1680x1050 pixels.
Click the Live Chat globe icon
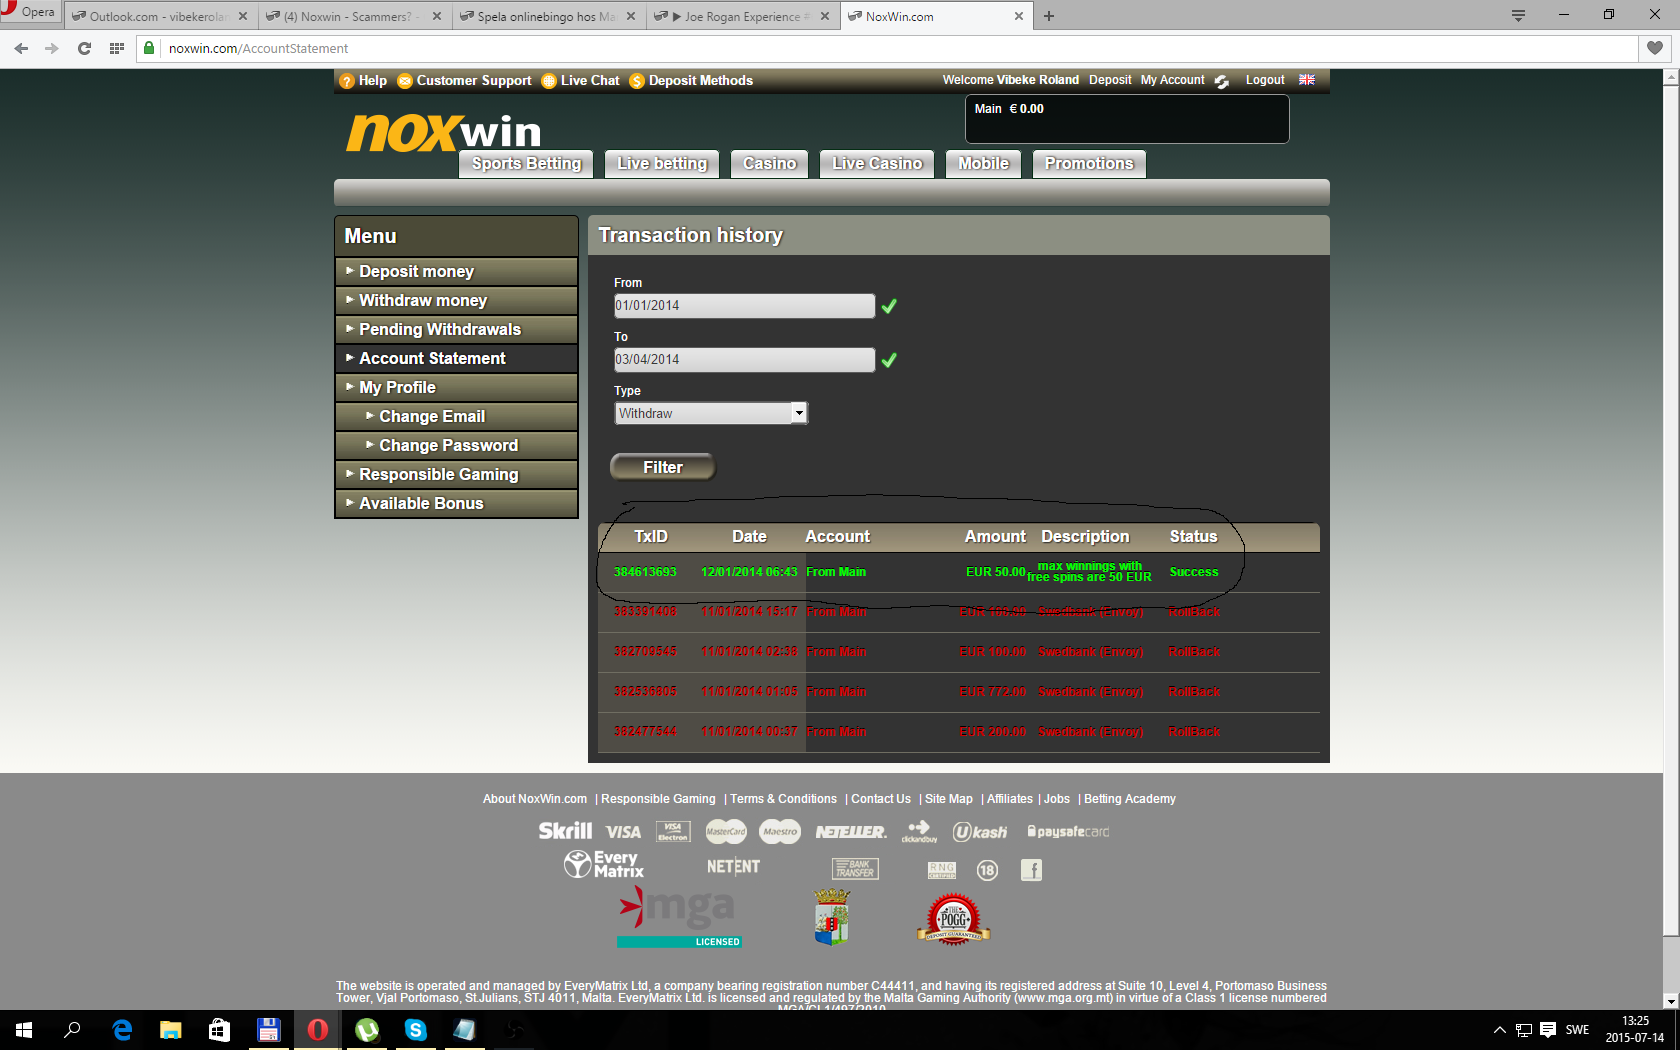(x=549, y=81)
